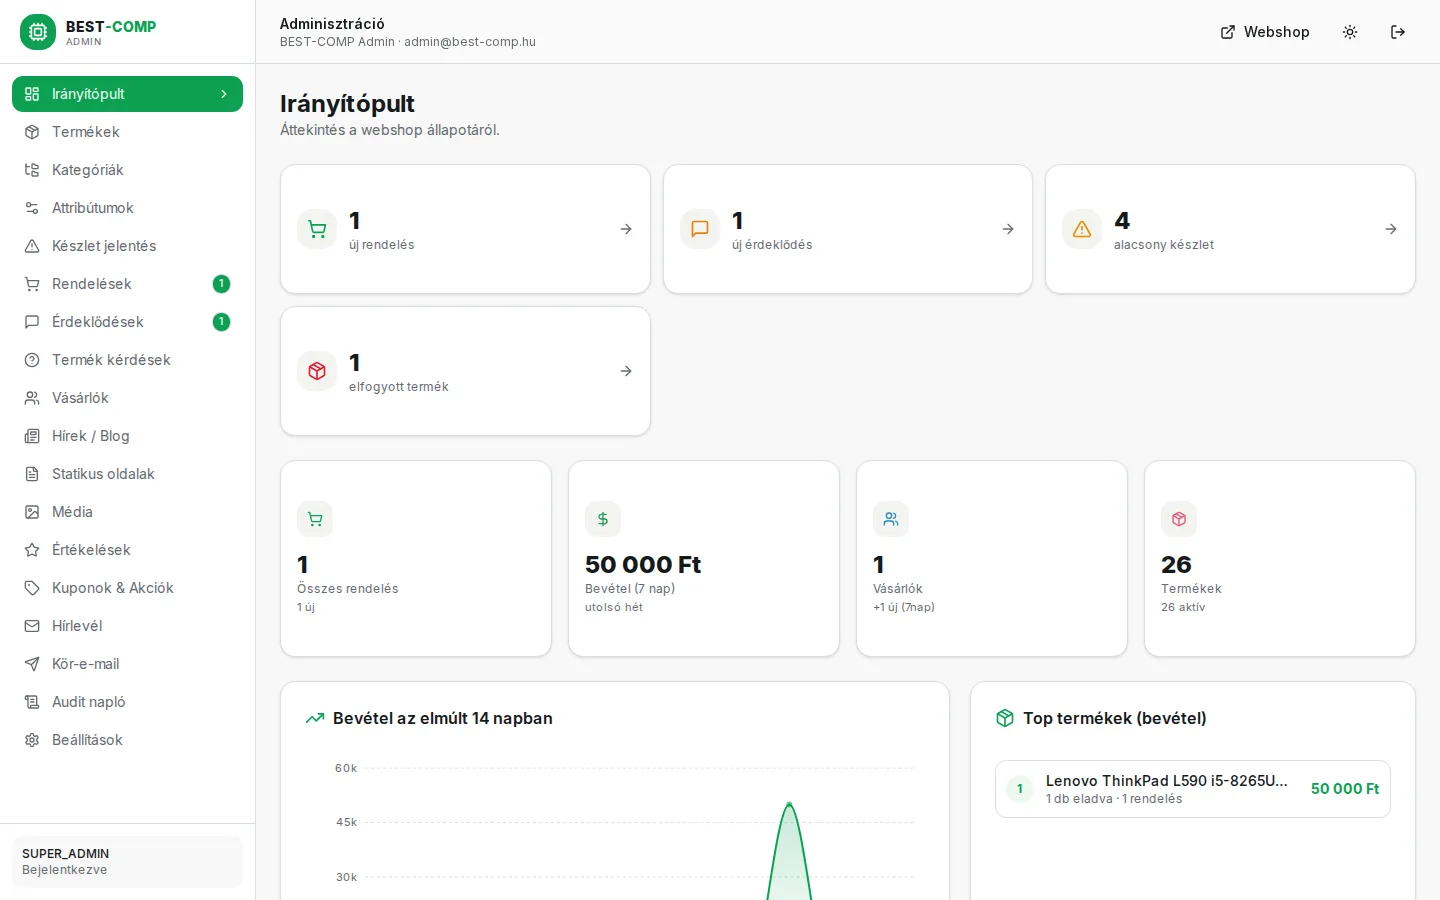Open Média in the sidebar
Screen dimensions: 1440x900
click(127, 512)
